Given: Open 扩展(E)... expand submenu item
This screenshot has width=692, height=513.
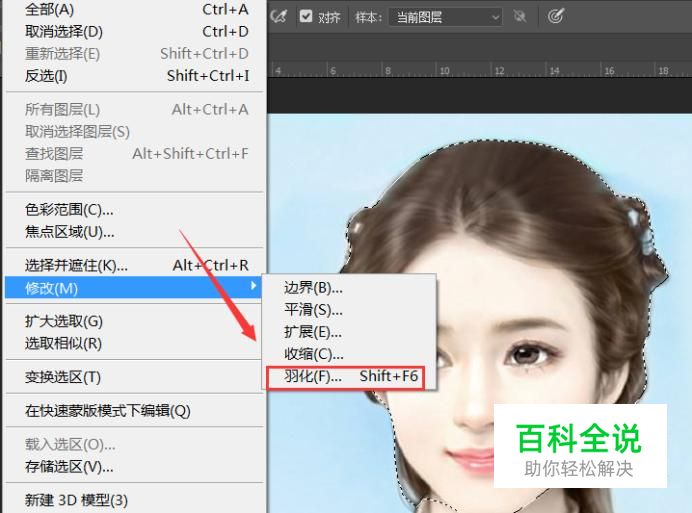Looking at the screenshot, I should click(349, 332).
